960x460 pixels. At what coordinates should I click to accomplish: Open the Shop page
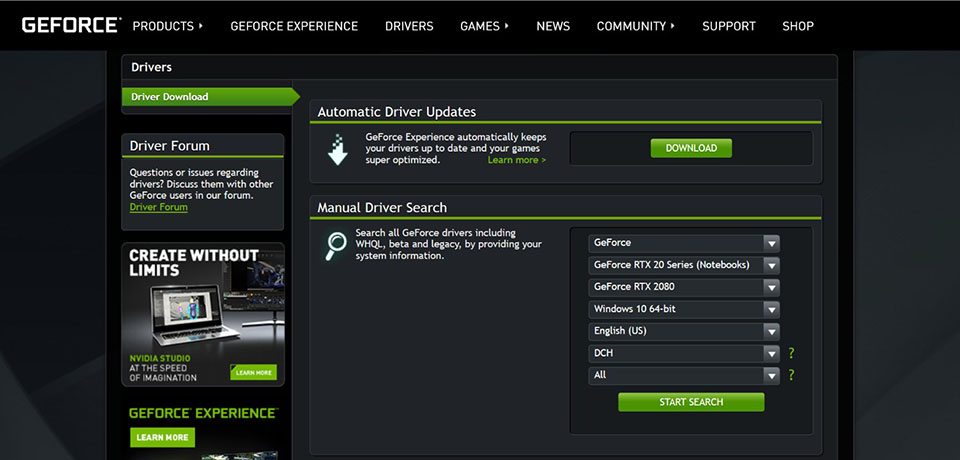coord(798,26)
